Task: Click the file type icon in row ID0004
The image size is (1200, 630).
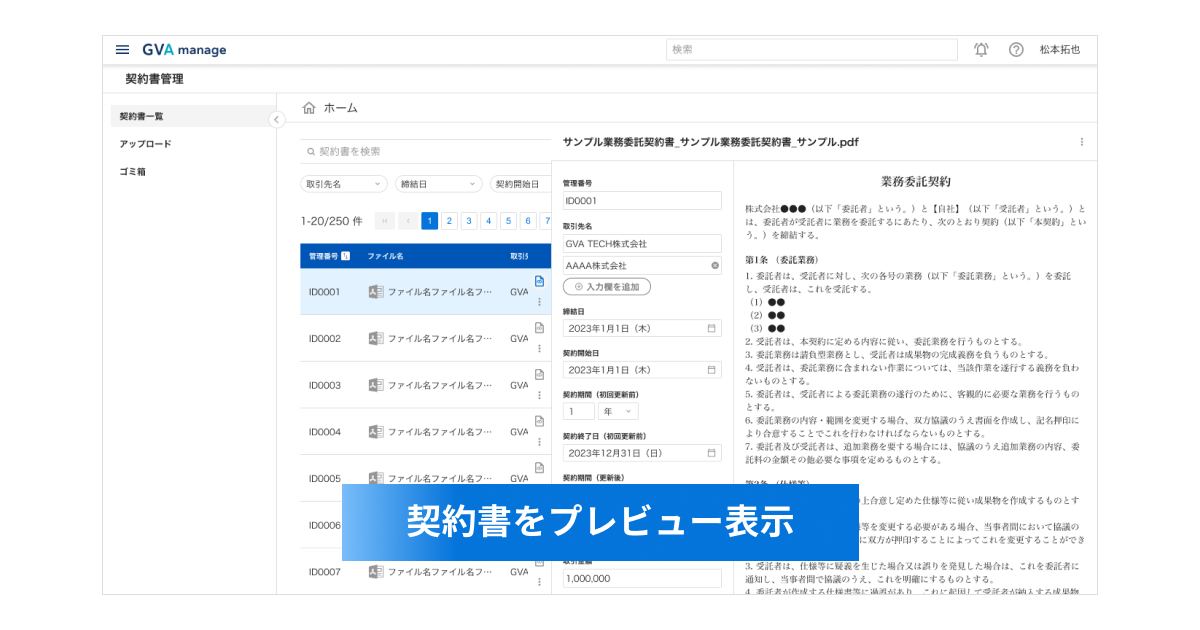Action: (x=376, y=432)
